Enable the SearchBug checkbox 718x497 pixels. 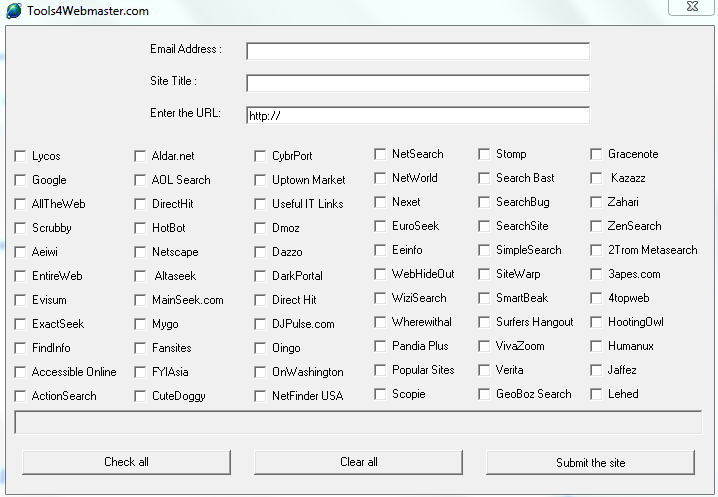click(x=484, y=202)
